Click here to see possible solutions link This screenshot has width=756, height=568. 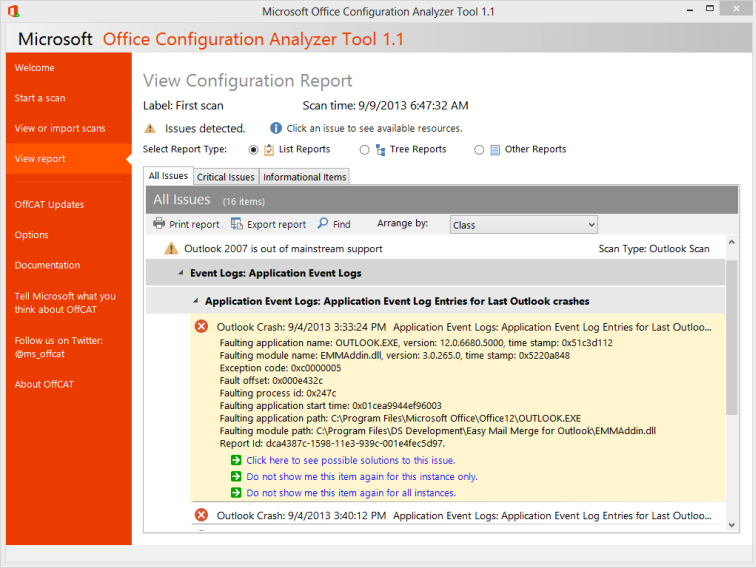coord(350,460)
